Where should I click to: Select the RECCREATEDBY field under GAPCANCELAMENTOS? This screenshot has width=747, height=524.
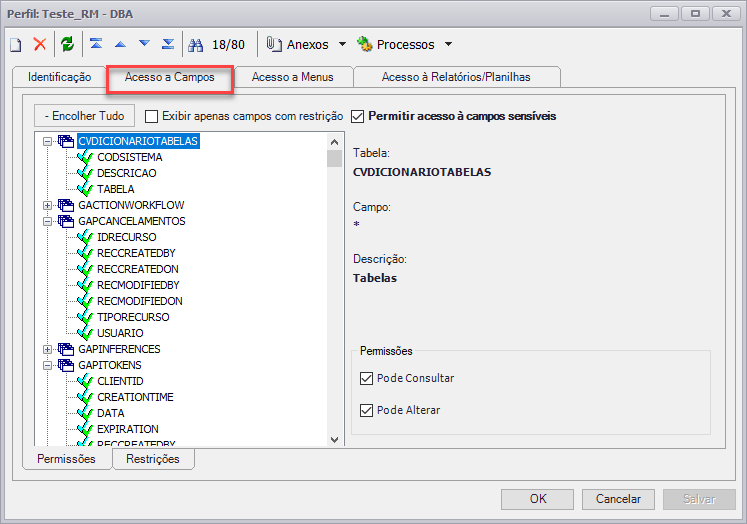pos(136,253)
